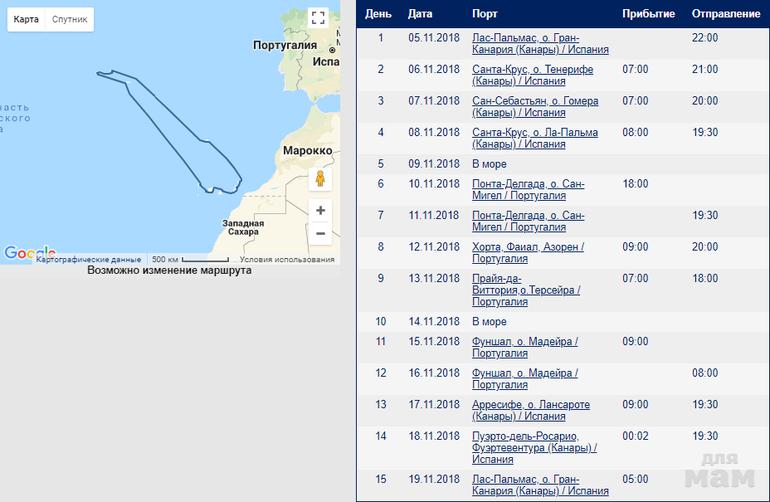Switch to Спутник satellite view
The image size is (770, 502).
tap(69, 19)
